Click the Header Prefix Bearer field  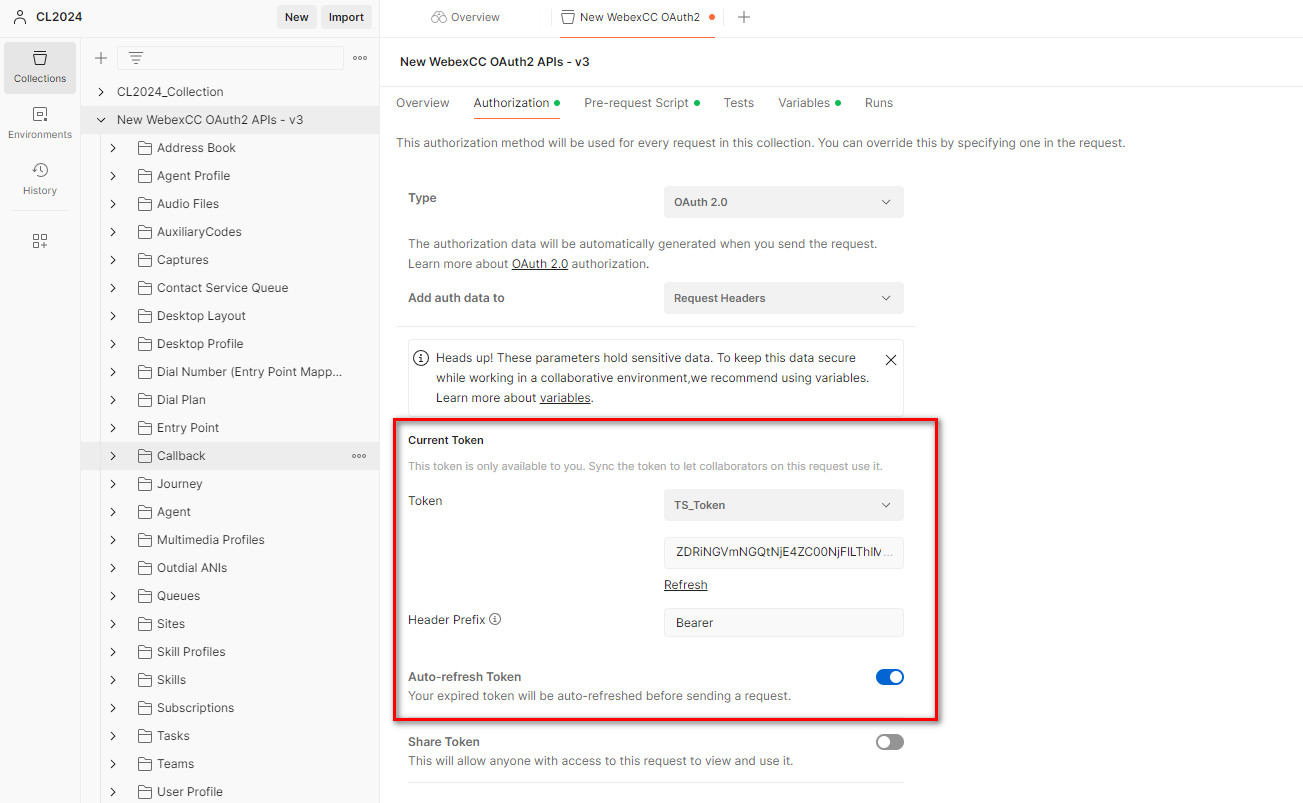(x=783, y=623)
